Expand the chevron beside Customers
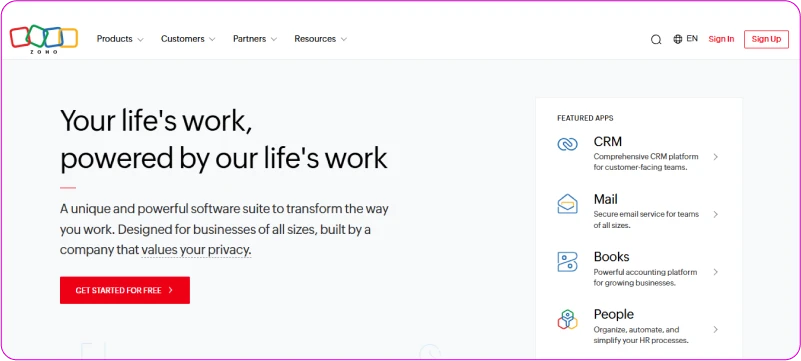The image size is (801, 361). [212, 39]
